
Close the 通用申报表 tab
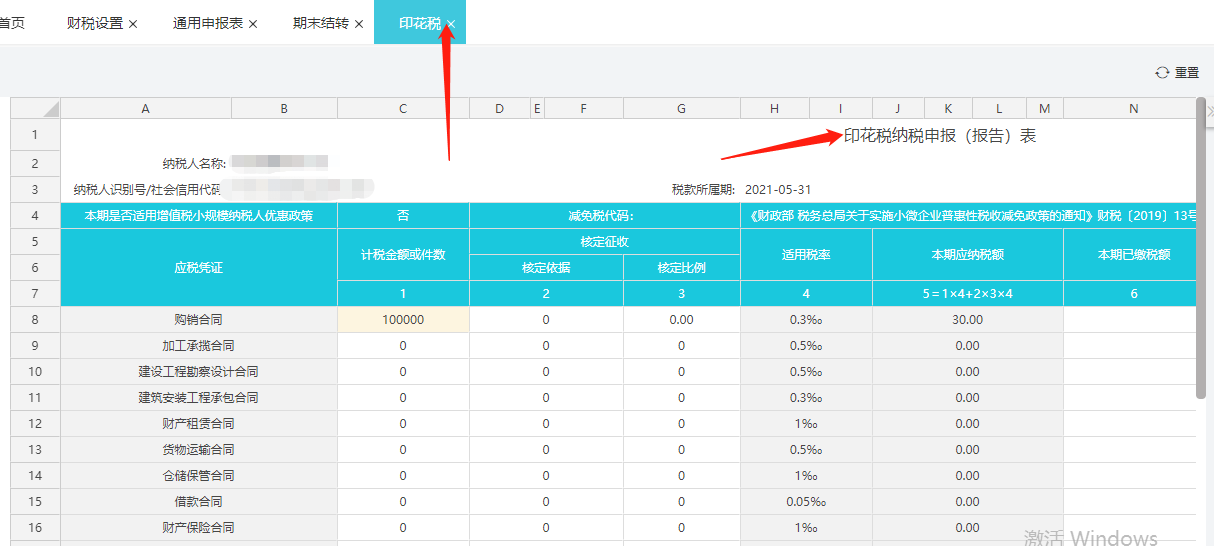[x=253, y=24]
